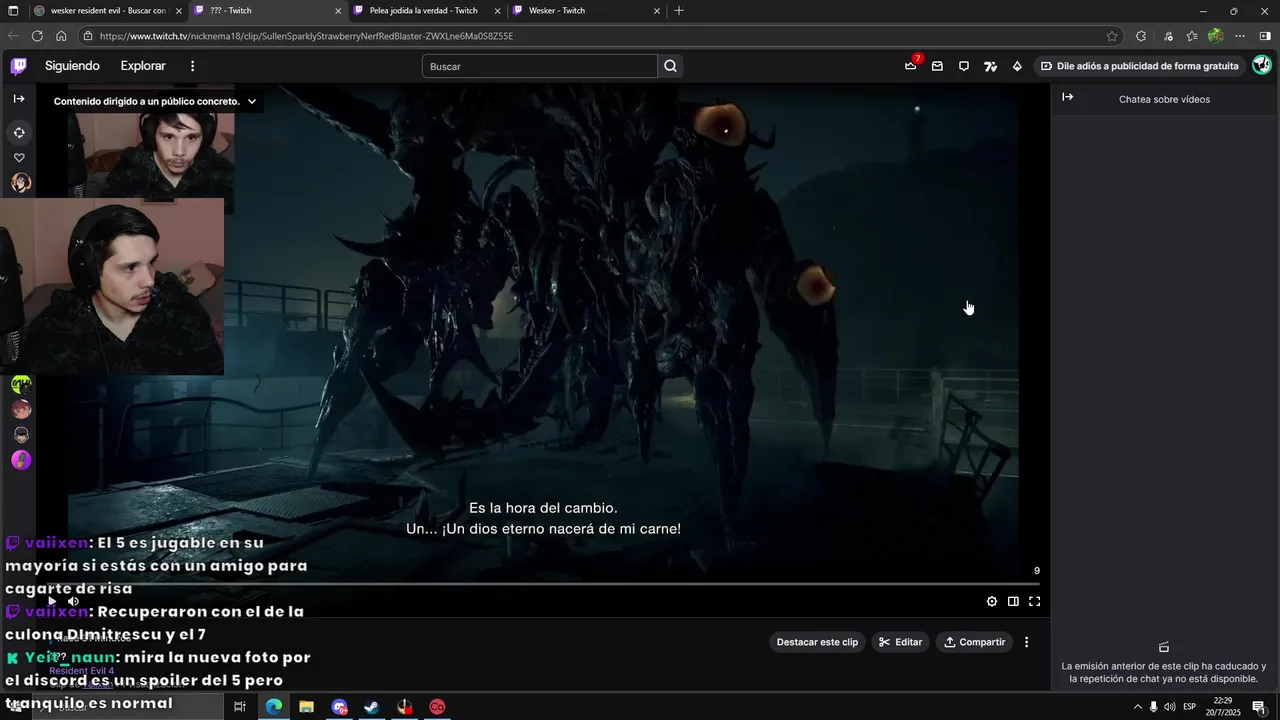Open the Explorar tab
This screenshot has width=1280, height=720.
pos(143,66)
